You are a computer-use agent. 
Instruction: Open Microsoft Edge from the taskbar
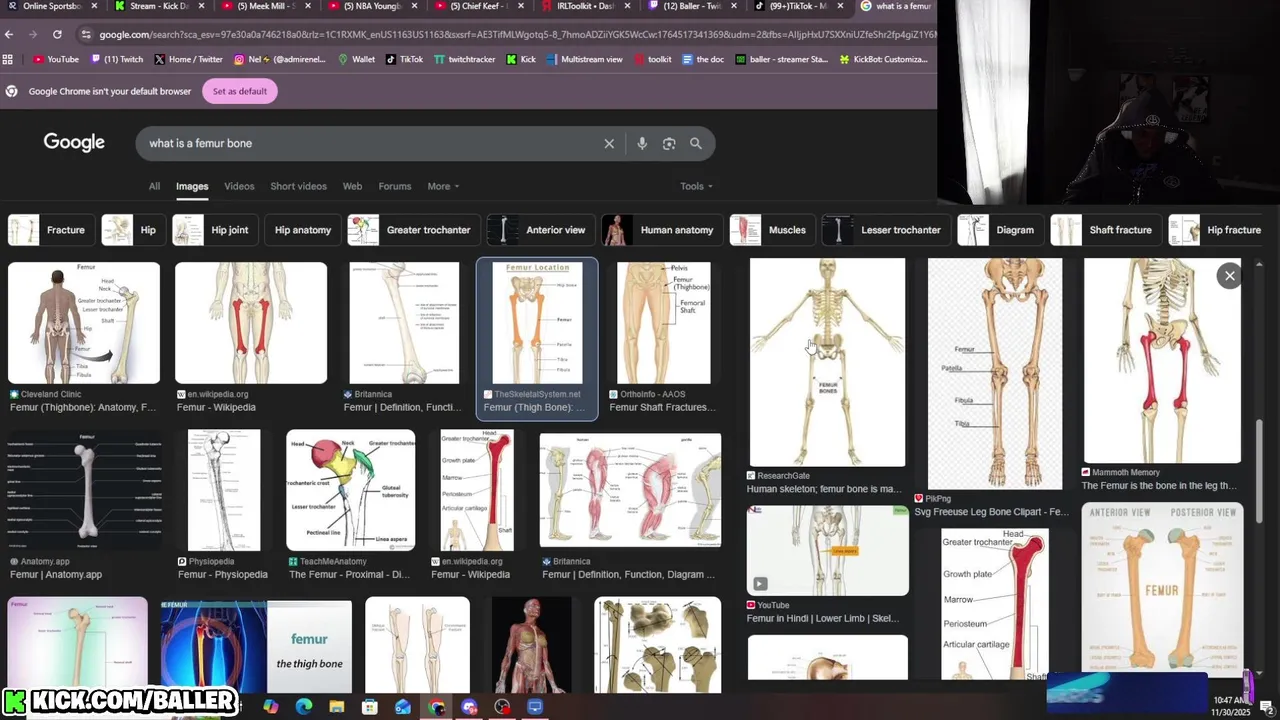pyautogui.click(x=304, y=707)
